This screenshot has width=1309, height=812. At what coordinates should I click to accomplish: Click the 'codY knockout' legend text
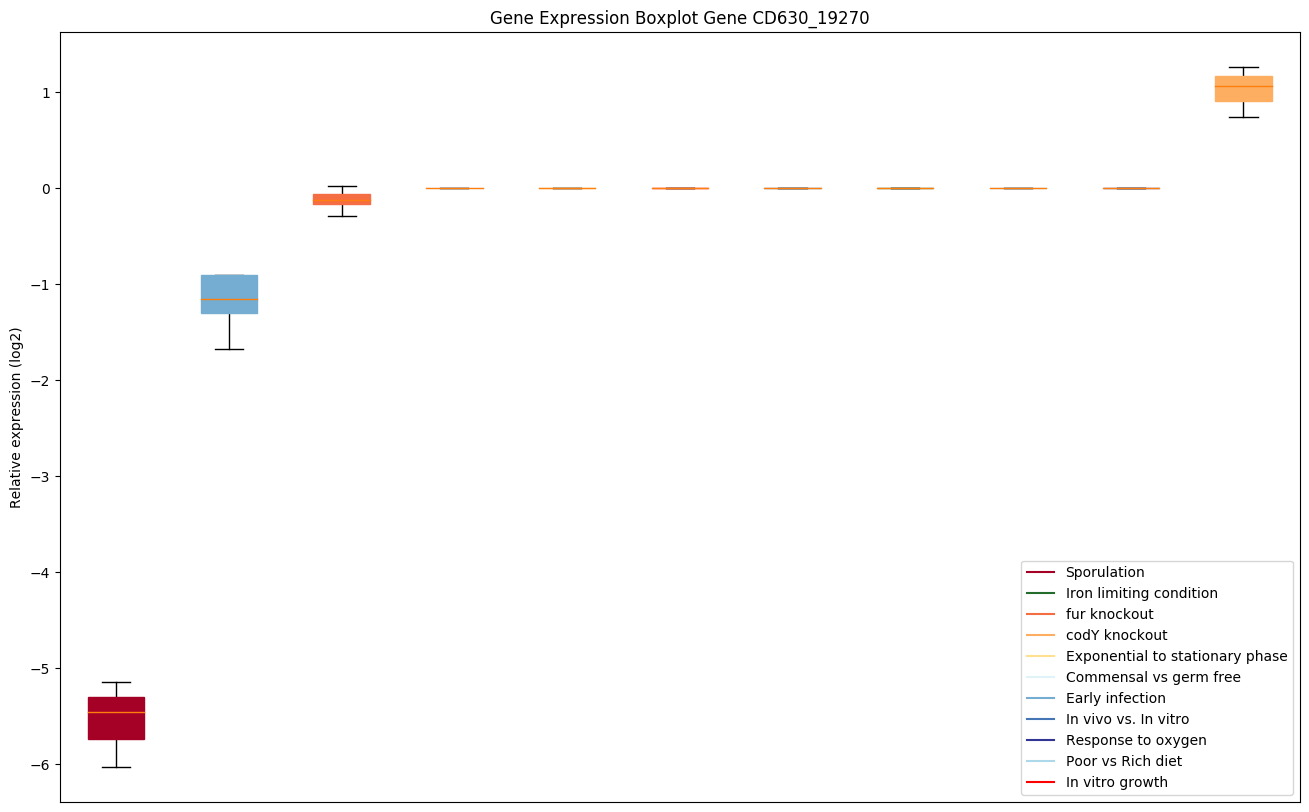[1116, 635]
